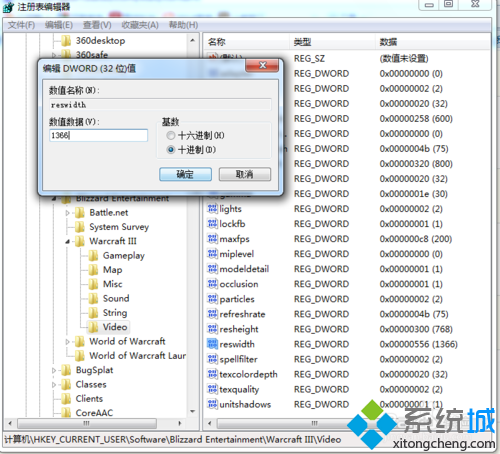This screenshot has width=500, height=454.
Task: Select the Clients tree item
Action: pyautogui.click(x=89, y=399)
